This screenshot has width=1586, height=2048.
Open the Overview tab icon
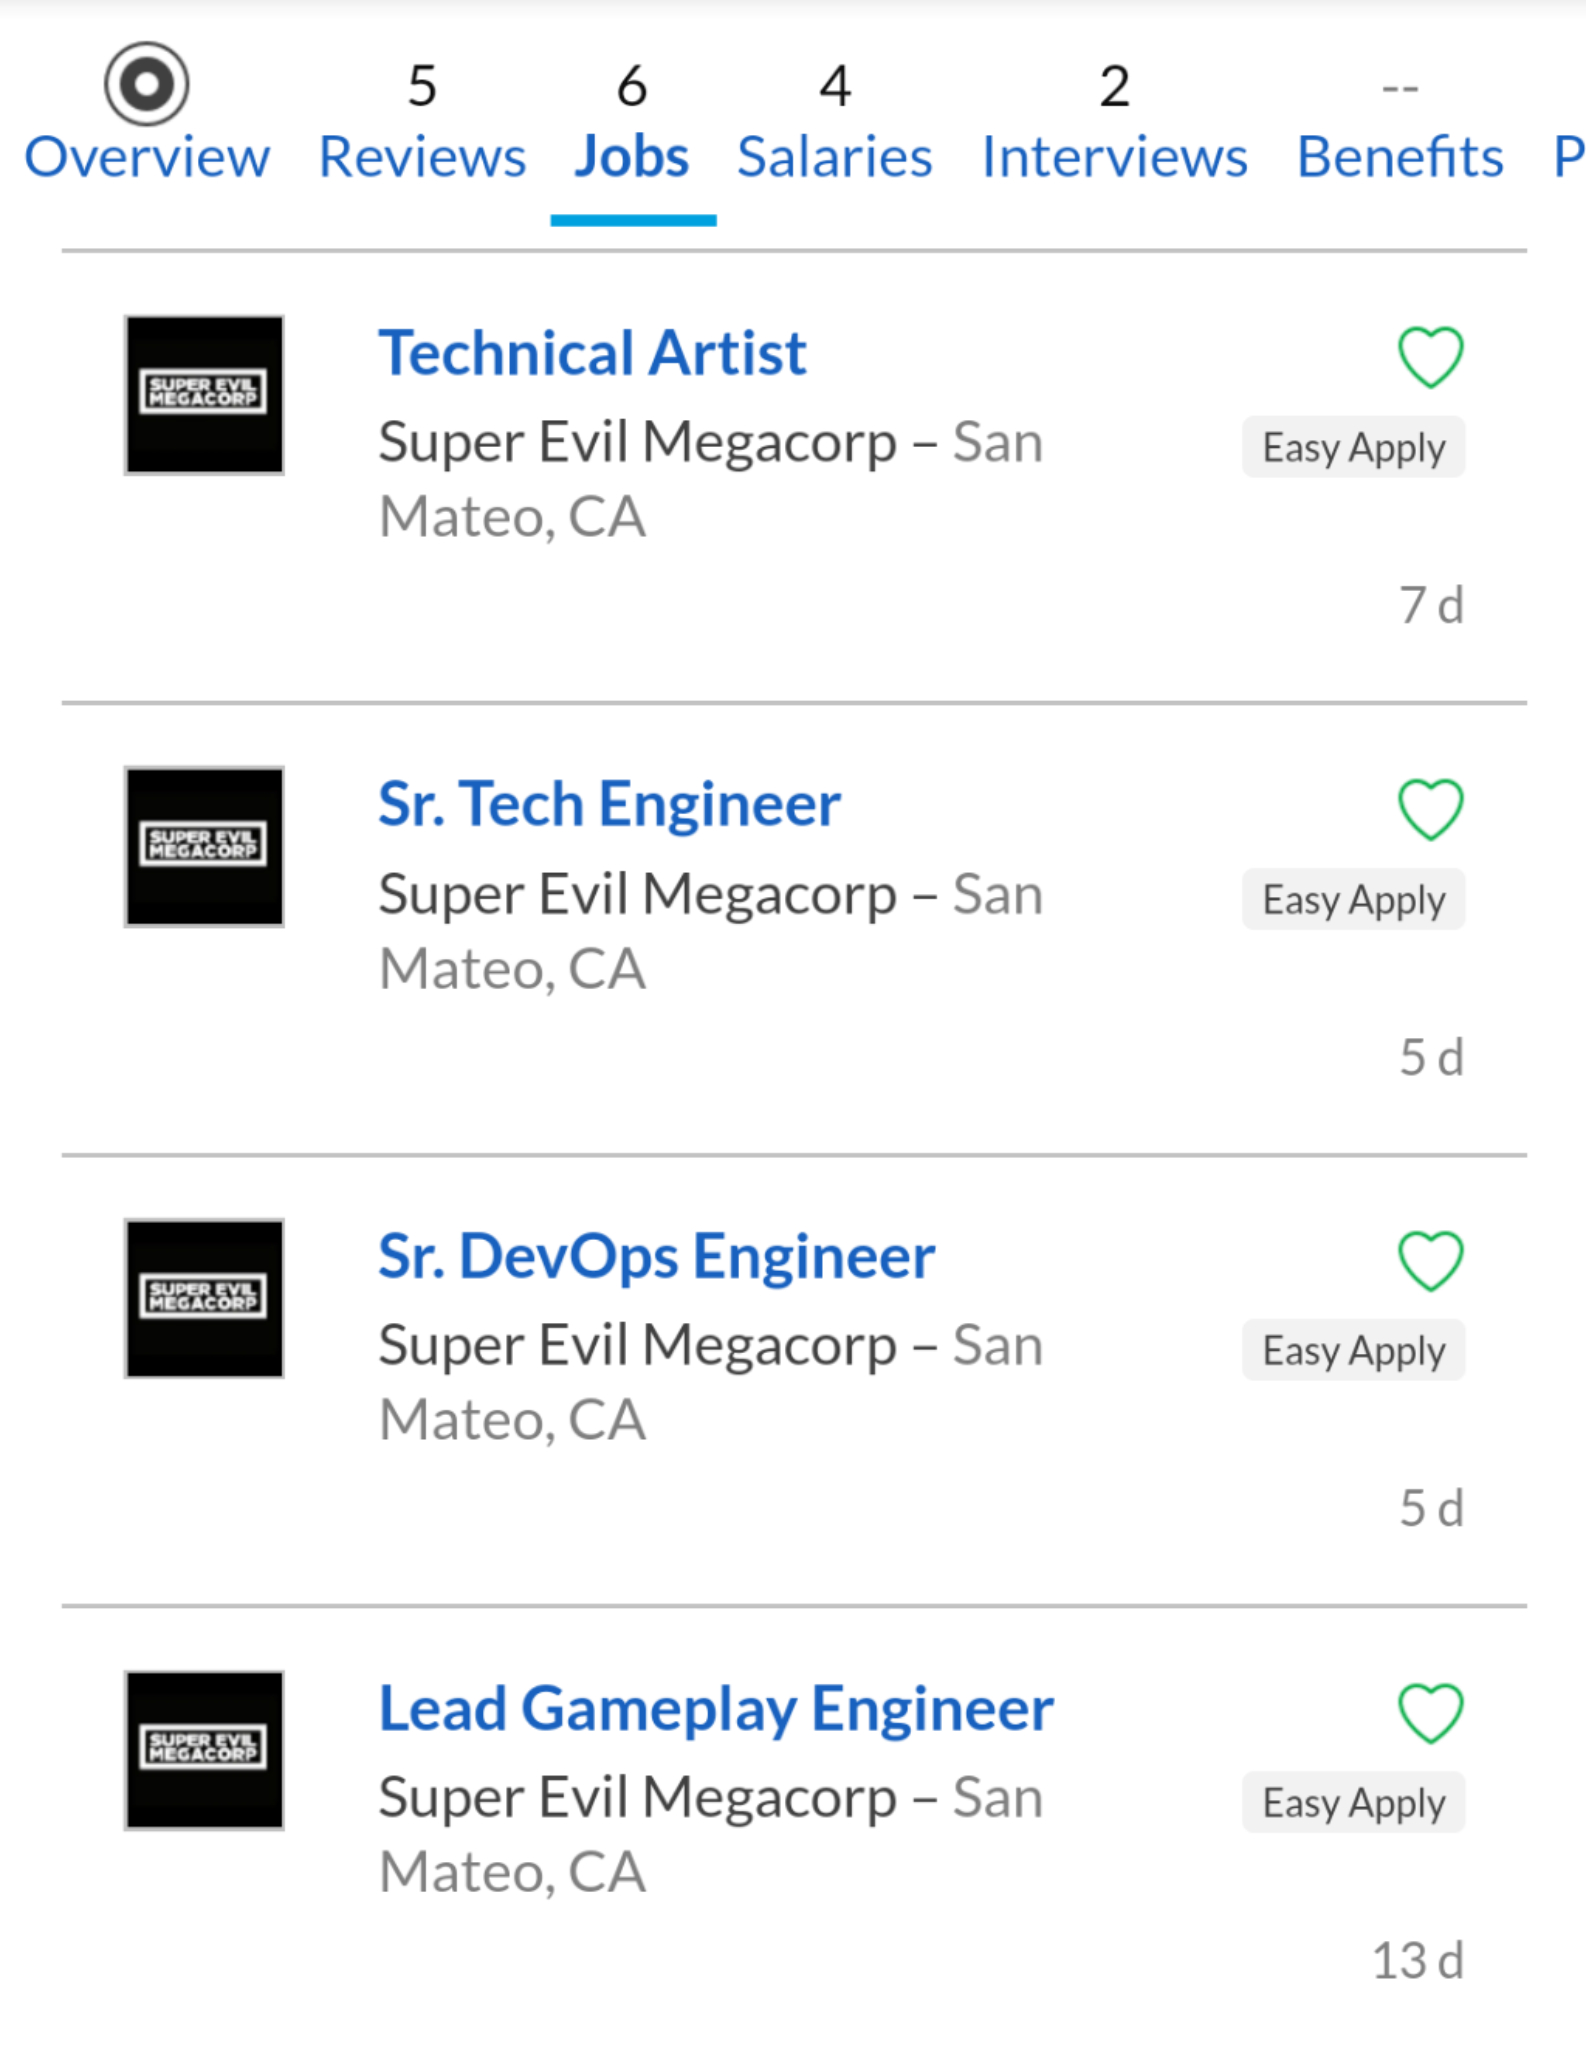[147, 84]
